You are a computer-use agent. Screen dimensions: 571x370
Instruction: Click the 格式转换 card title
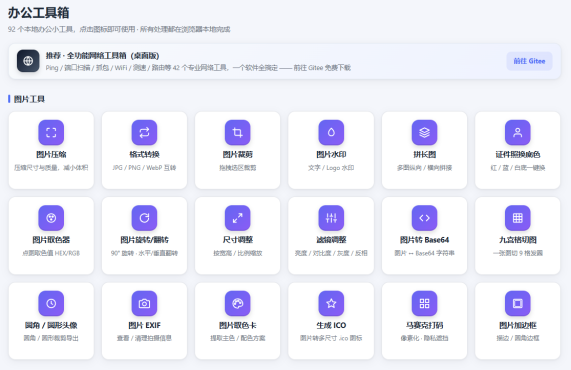[x=144, y=154]
